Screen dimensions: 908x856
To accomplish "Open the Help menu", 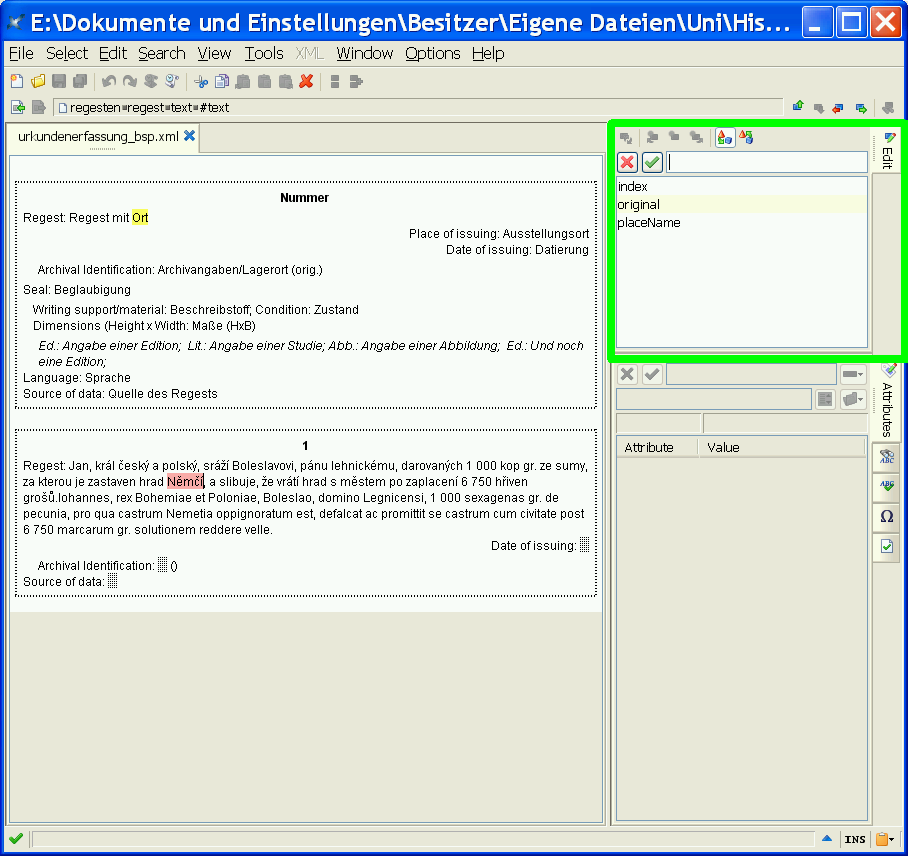I will pyautogui.click(x=488, y=53).
